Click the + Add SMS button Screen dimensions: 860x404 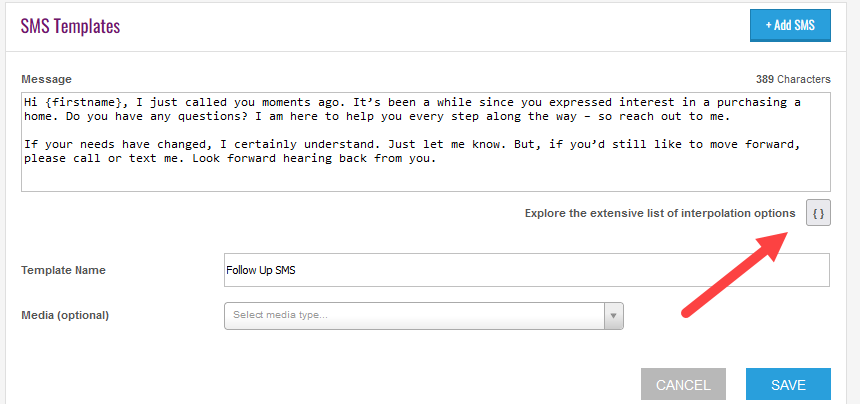coord(790,25)
